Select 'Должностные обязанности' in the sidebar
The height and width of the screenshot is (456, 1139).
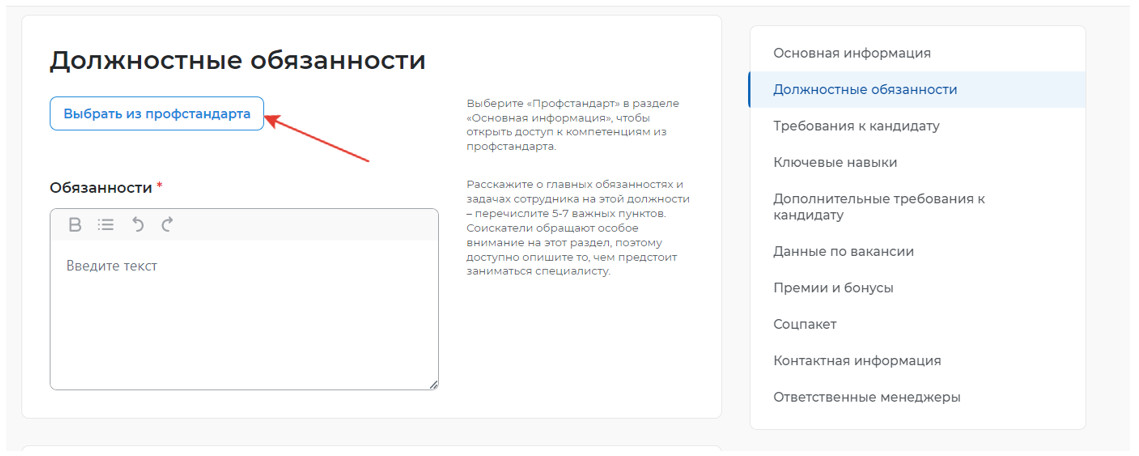tap(864, 90)
